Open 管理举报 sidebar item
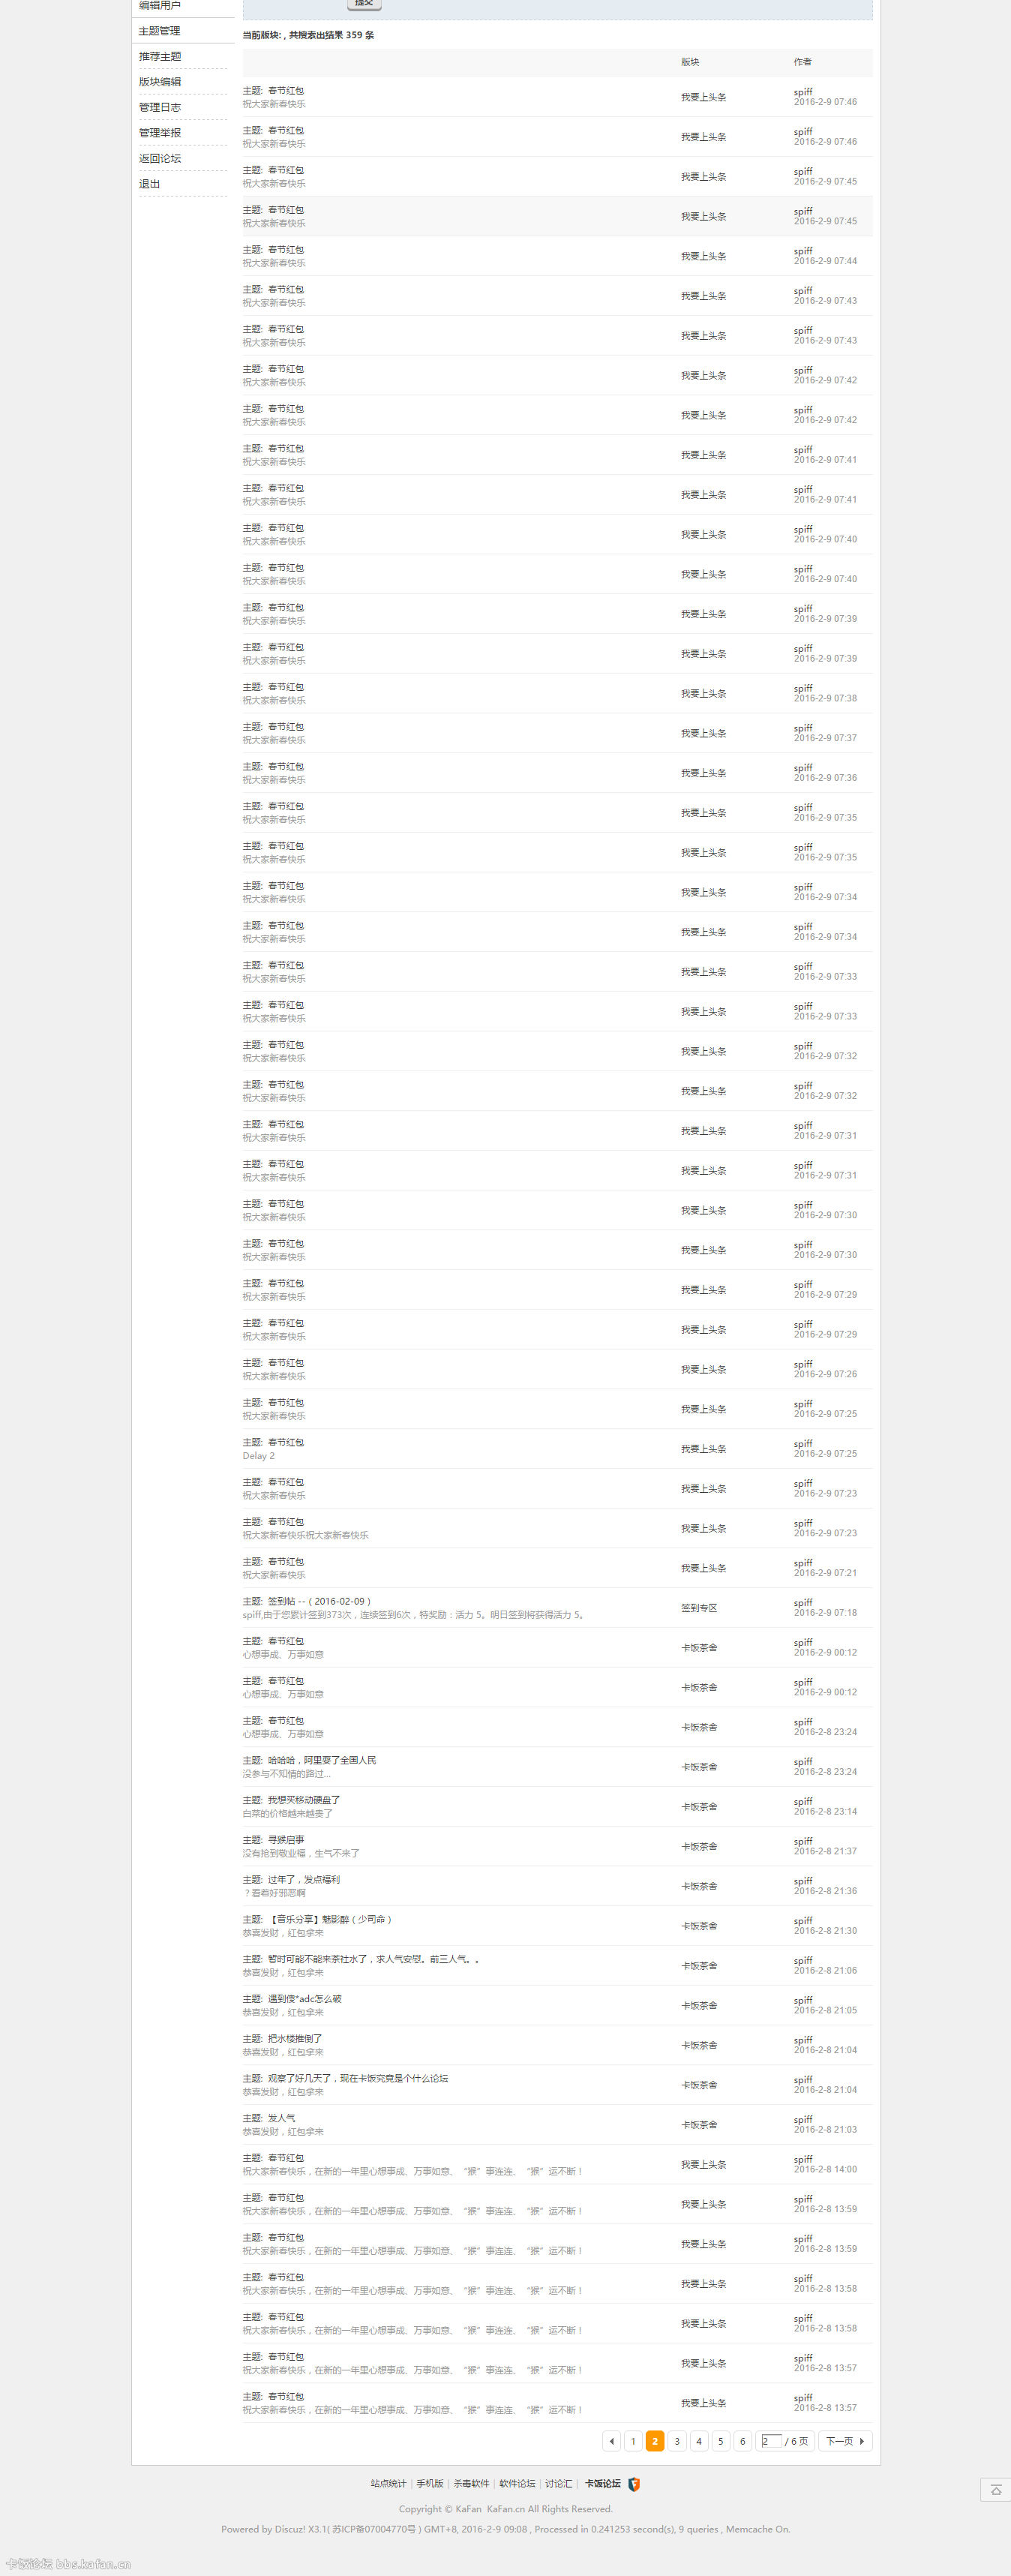Image resolution: width=1011 pixels, height=2576 pixels. click(160, 133)
